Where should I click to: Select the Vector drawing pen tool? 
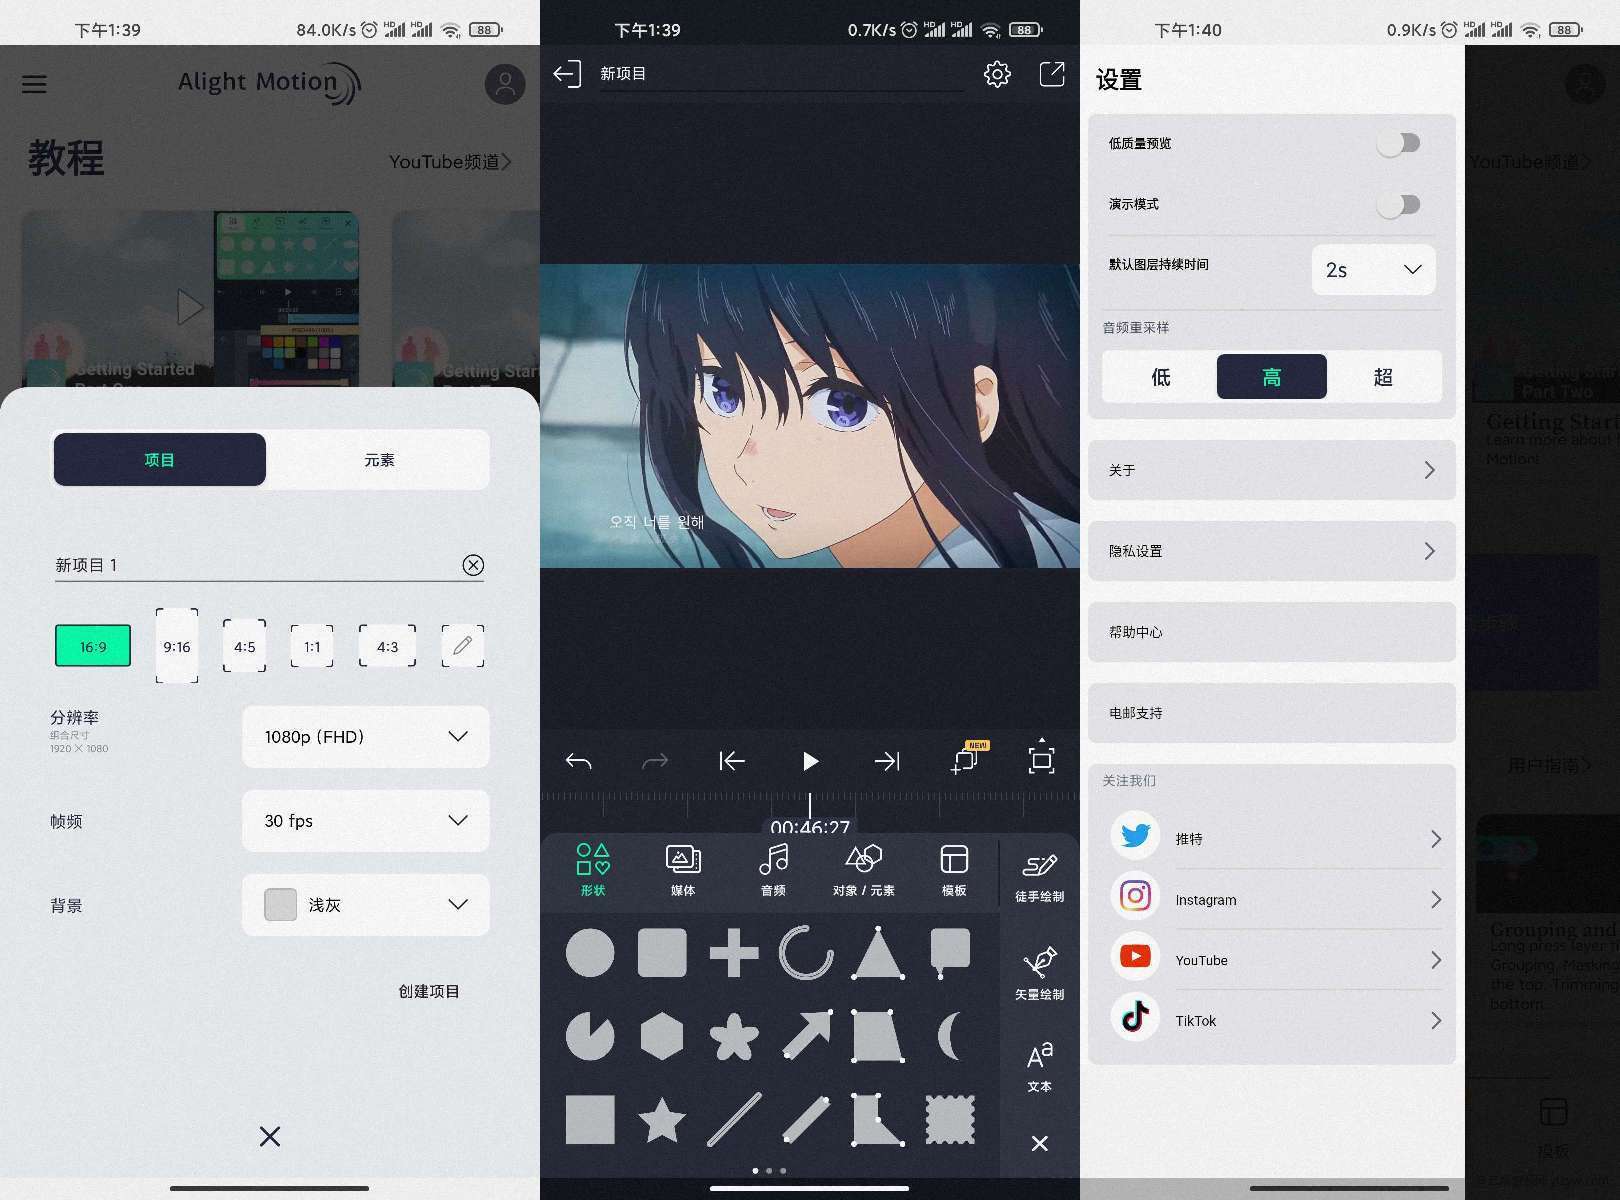(x=1039, y=973)
